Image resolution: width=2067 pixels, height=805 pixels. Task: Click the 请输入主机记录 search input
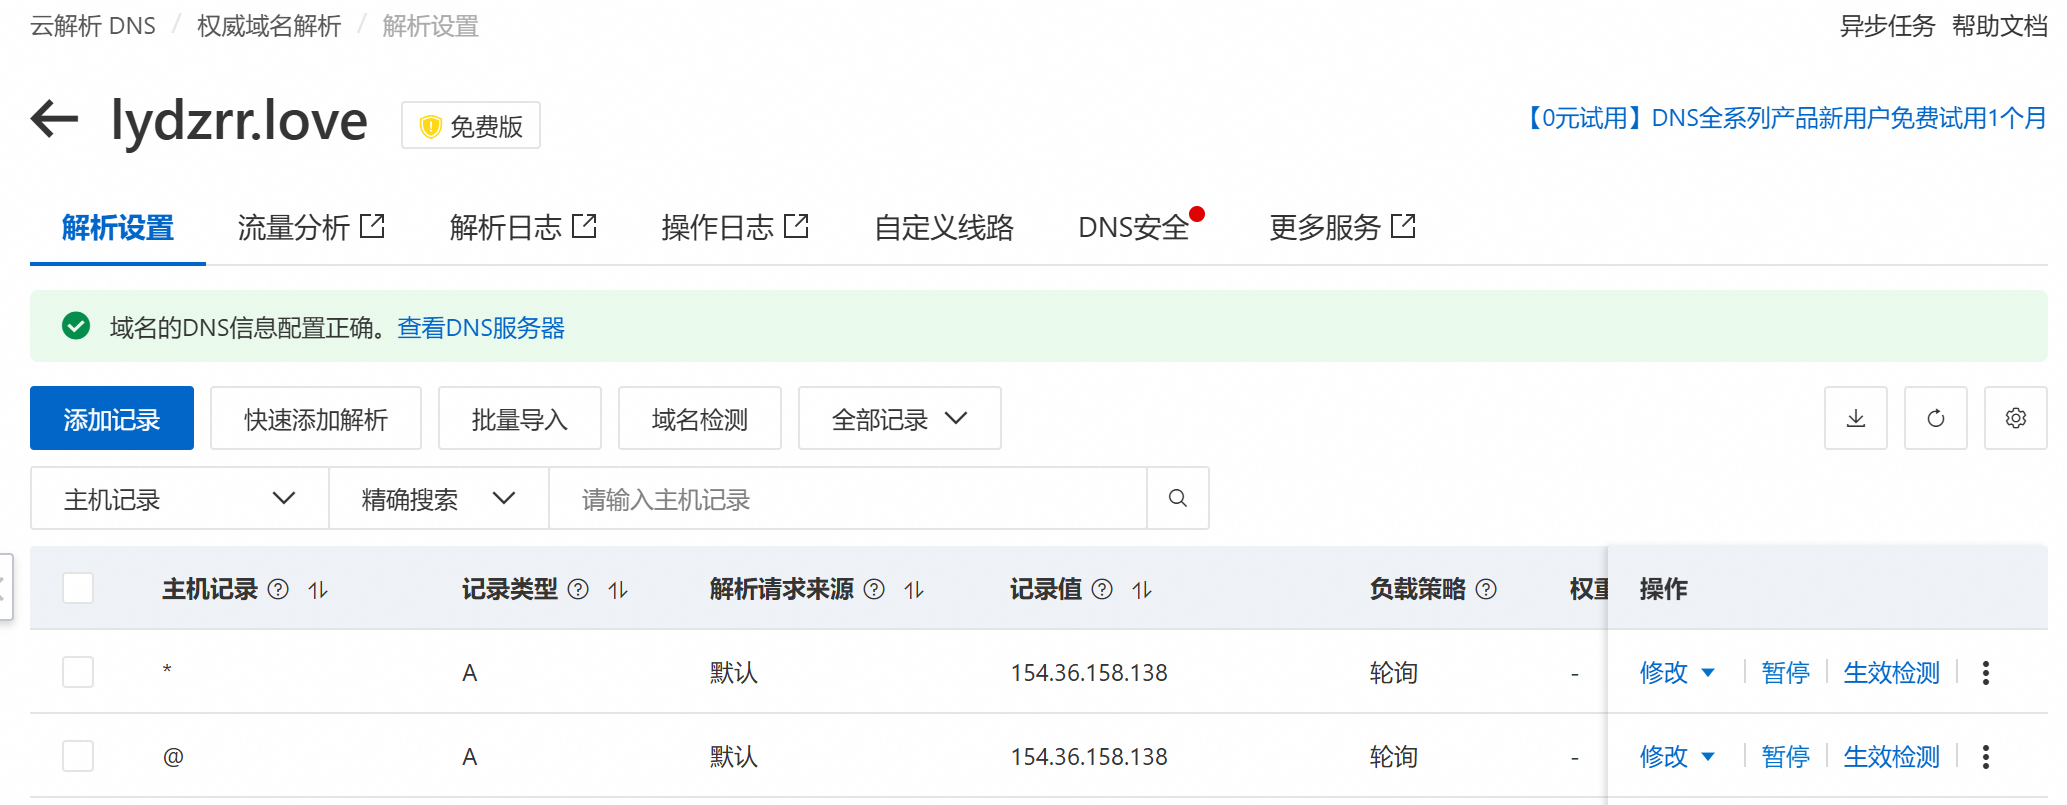(846, 498)
